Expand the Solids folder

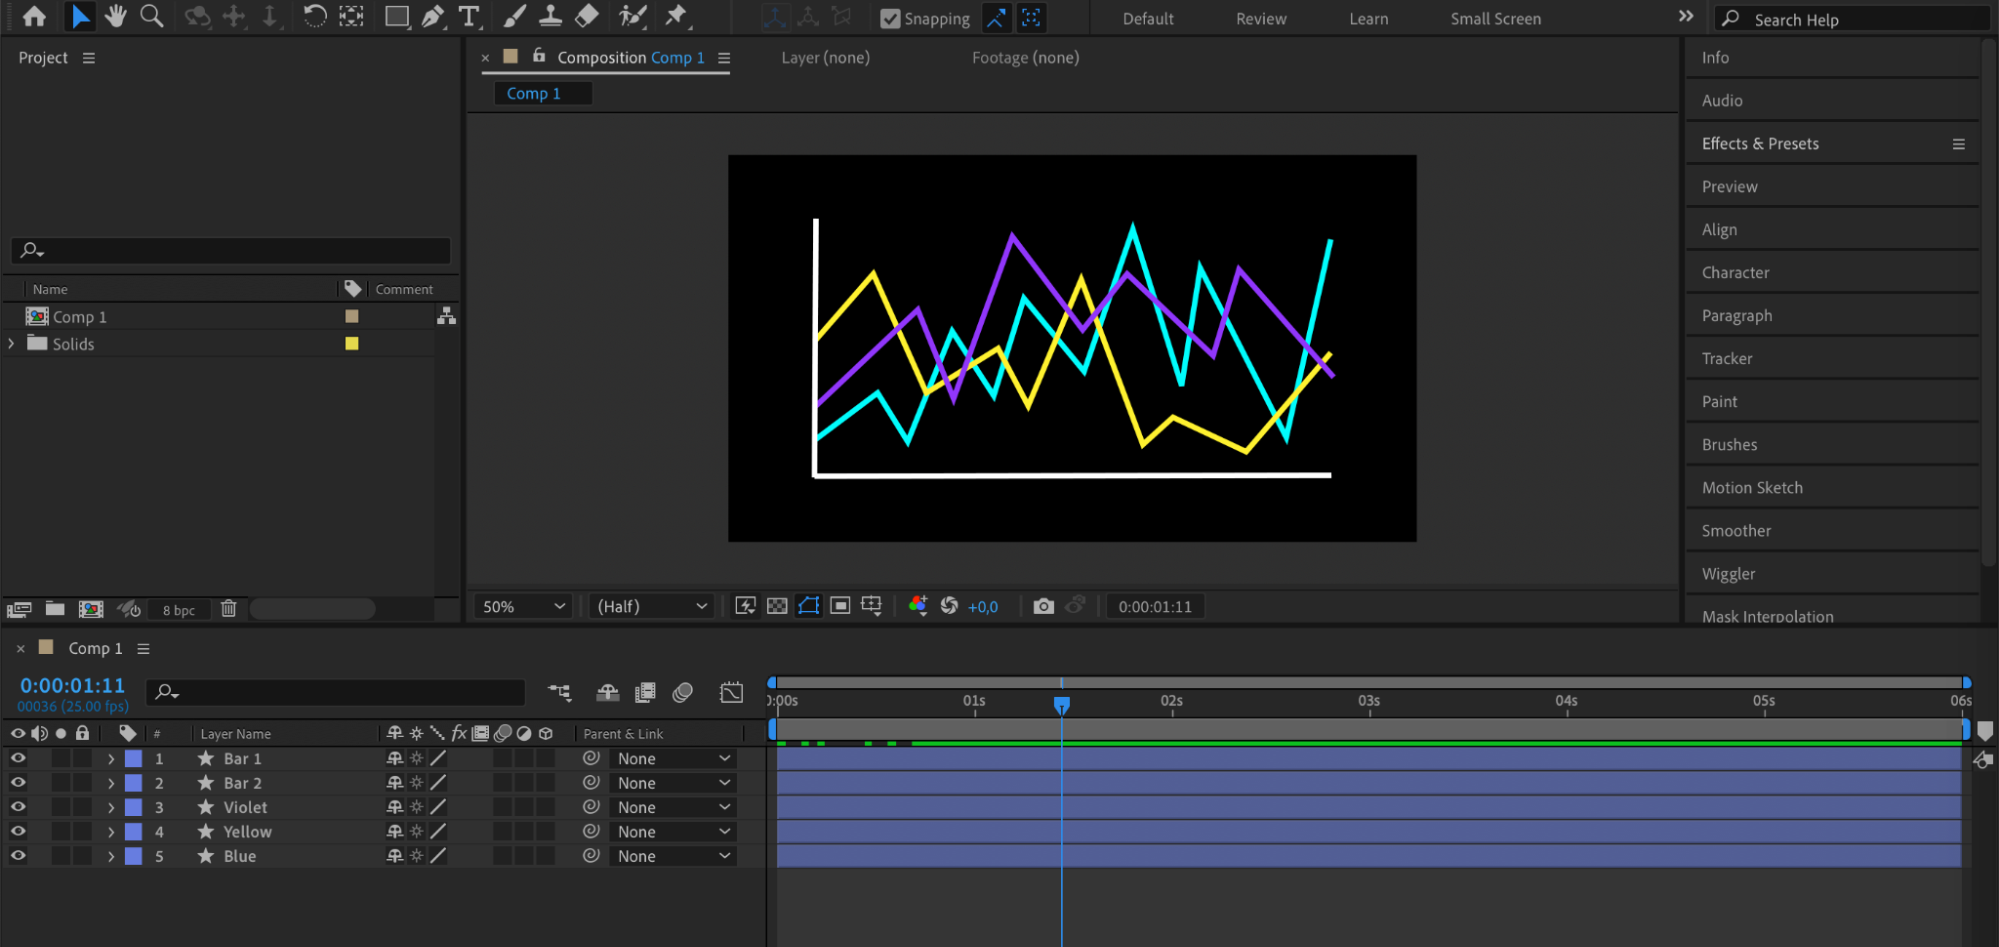point(12,343)
